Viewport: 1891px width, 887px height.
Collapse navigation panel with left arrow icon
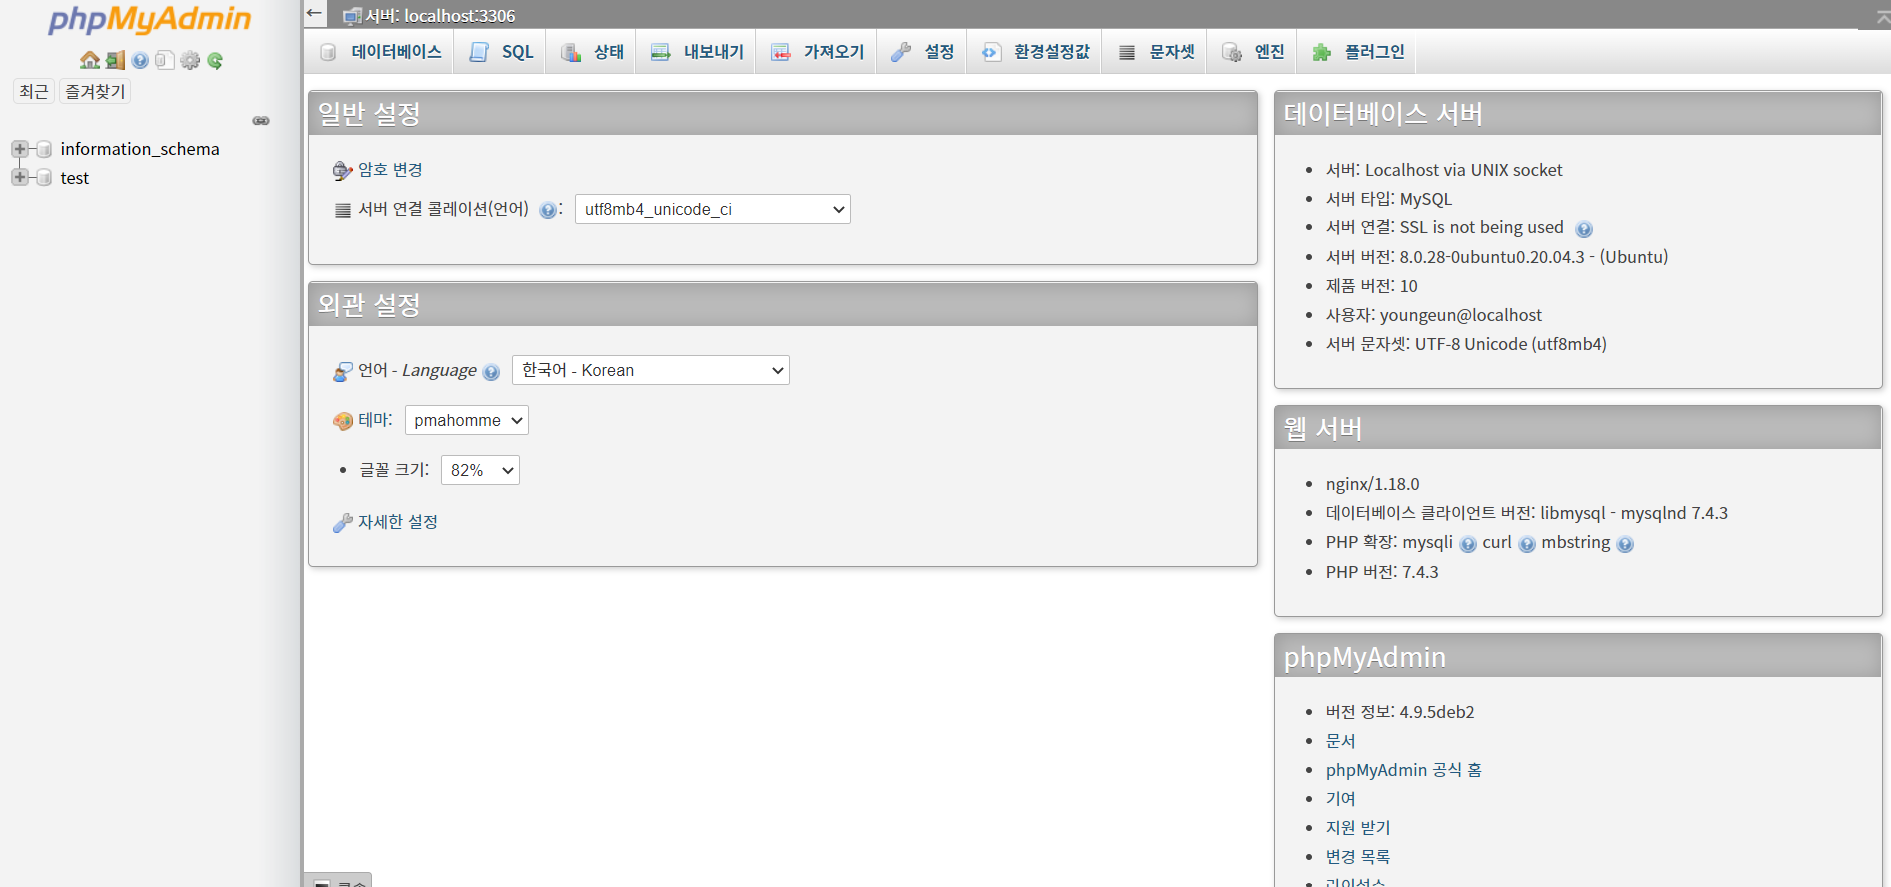pyautogui.click(x=314, y=13)
